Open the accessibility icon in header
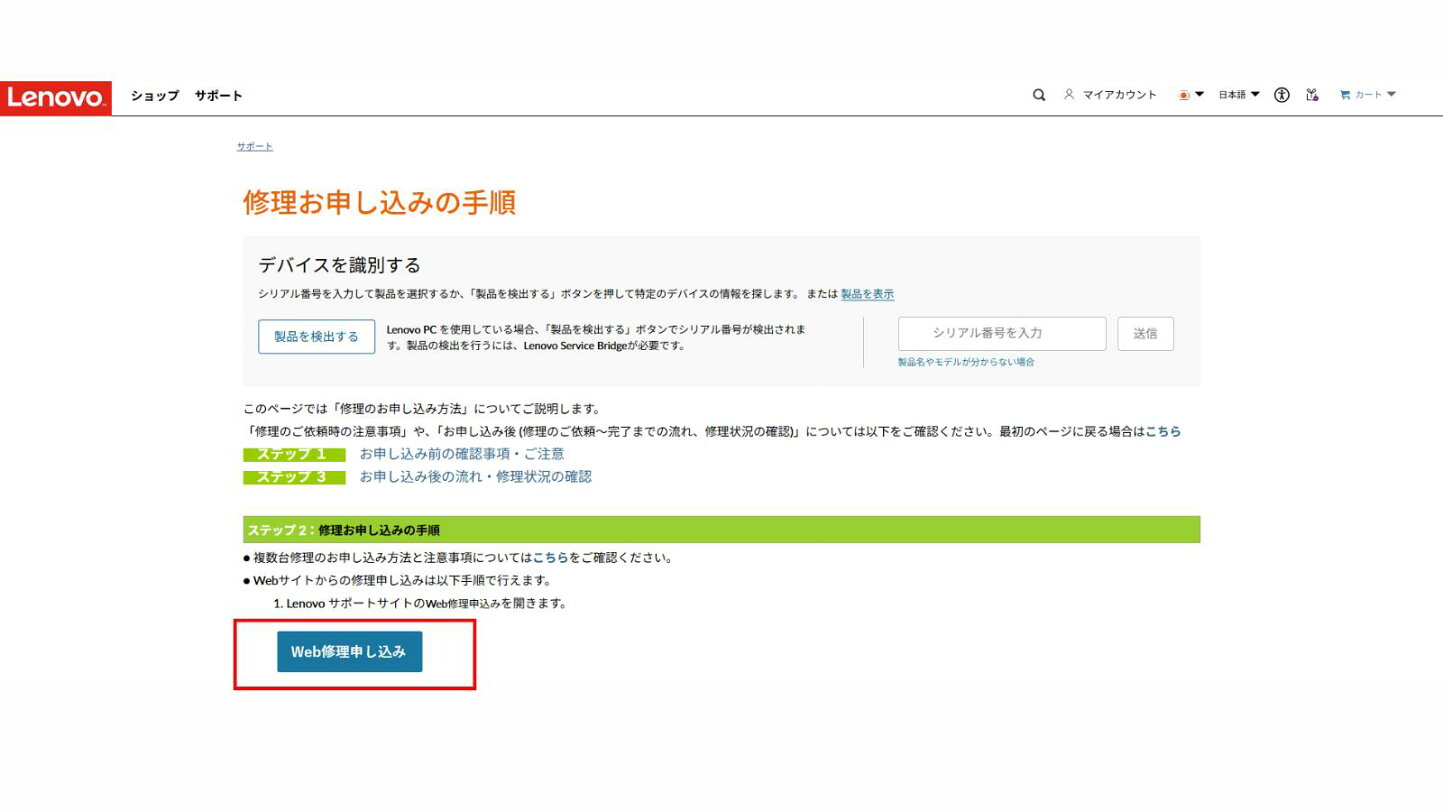This screenshot has width=1443, height=812. tap(1282, 95)
